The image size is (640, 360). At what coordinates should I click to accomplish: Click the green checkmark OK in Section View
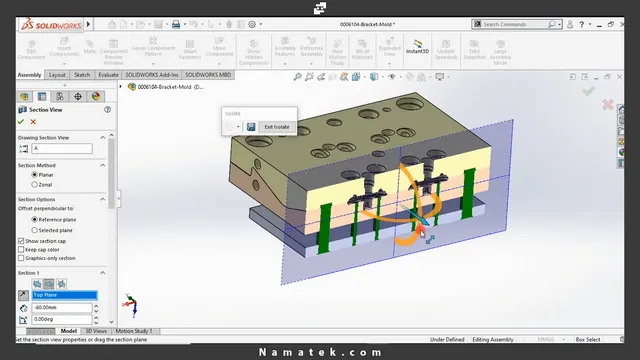pos(21,122)
